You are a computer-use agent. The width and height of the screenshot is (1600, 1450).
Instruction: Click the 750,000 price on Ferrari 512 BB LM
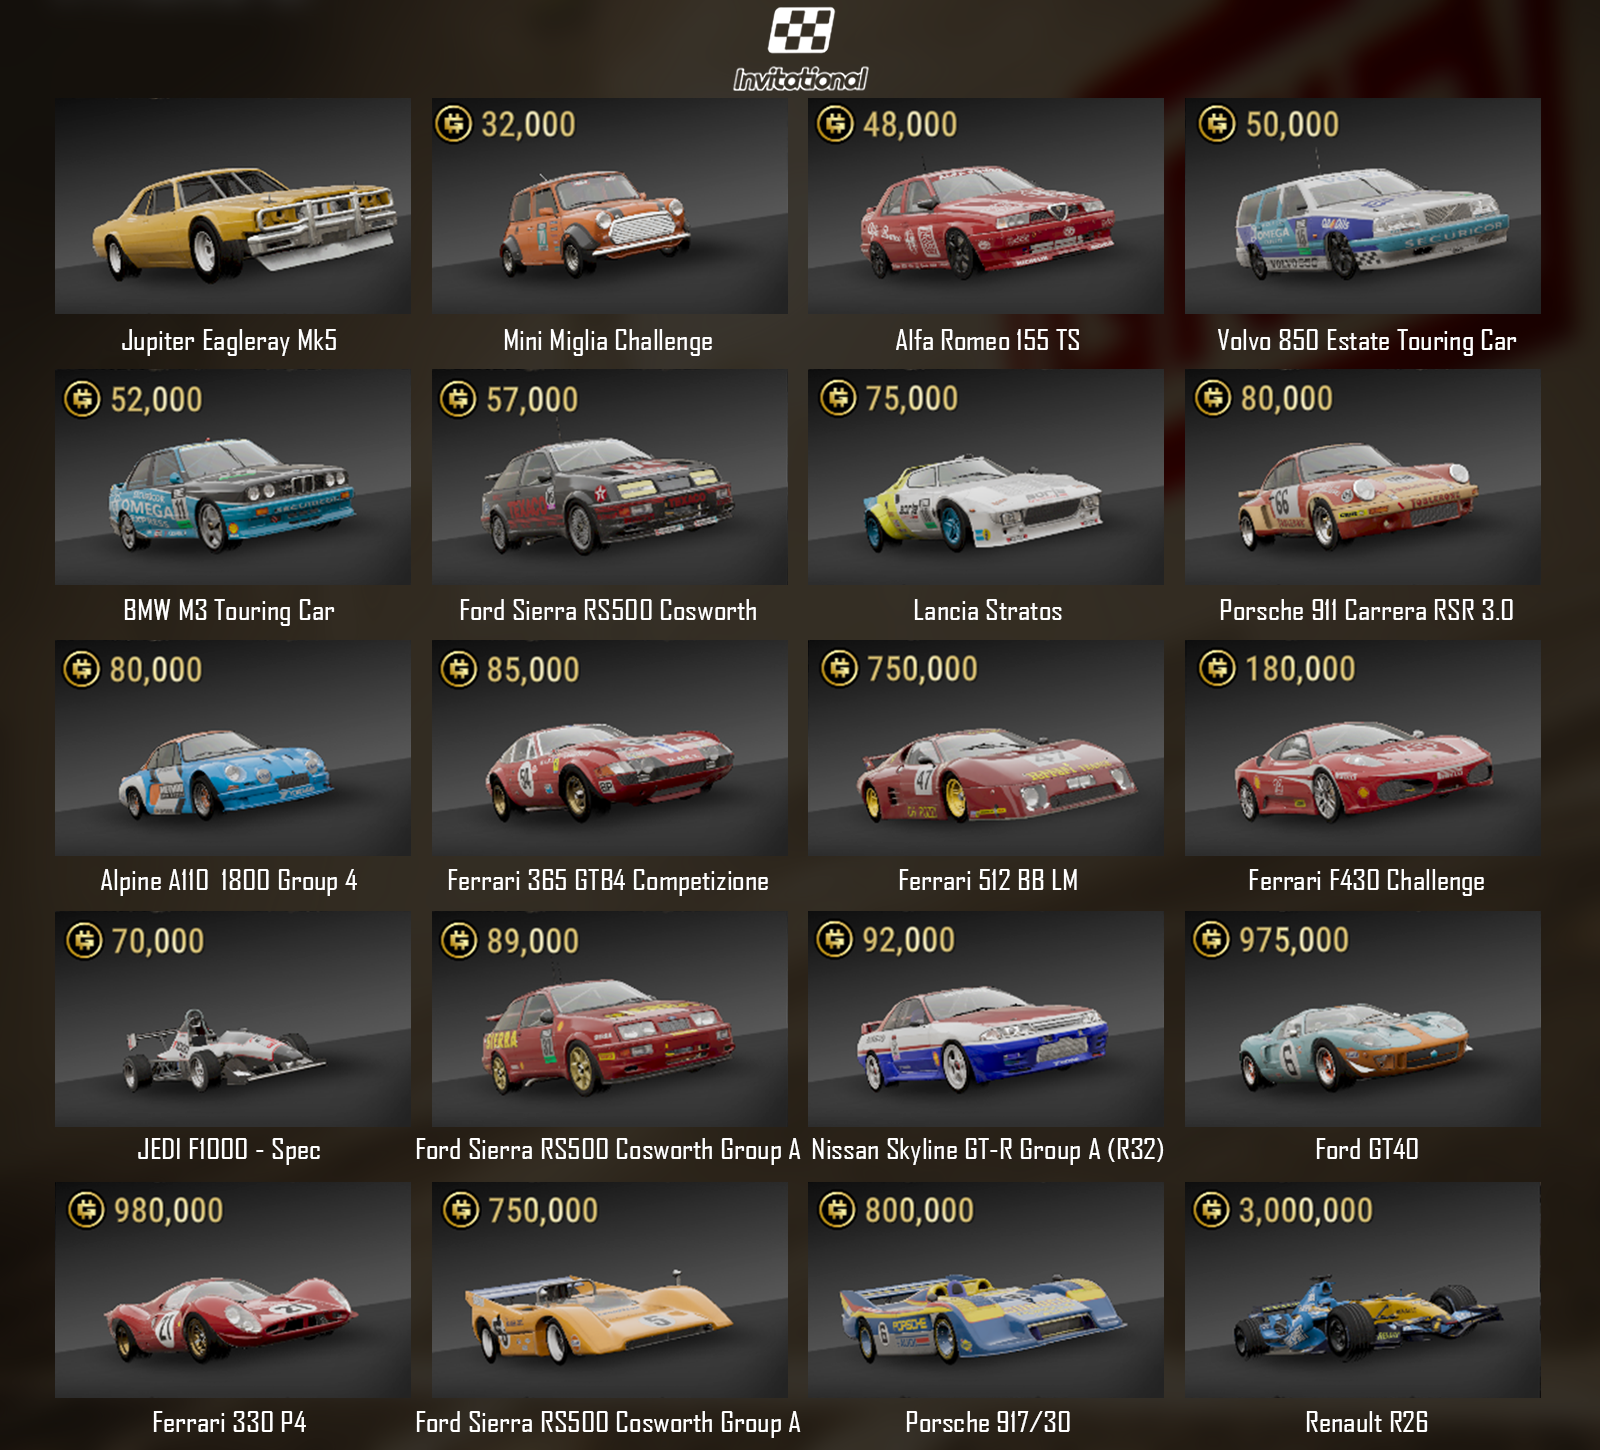(x=922, y=668)
